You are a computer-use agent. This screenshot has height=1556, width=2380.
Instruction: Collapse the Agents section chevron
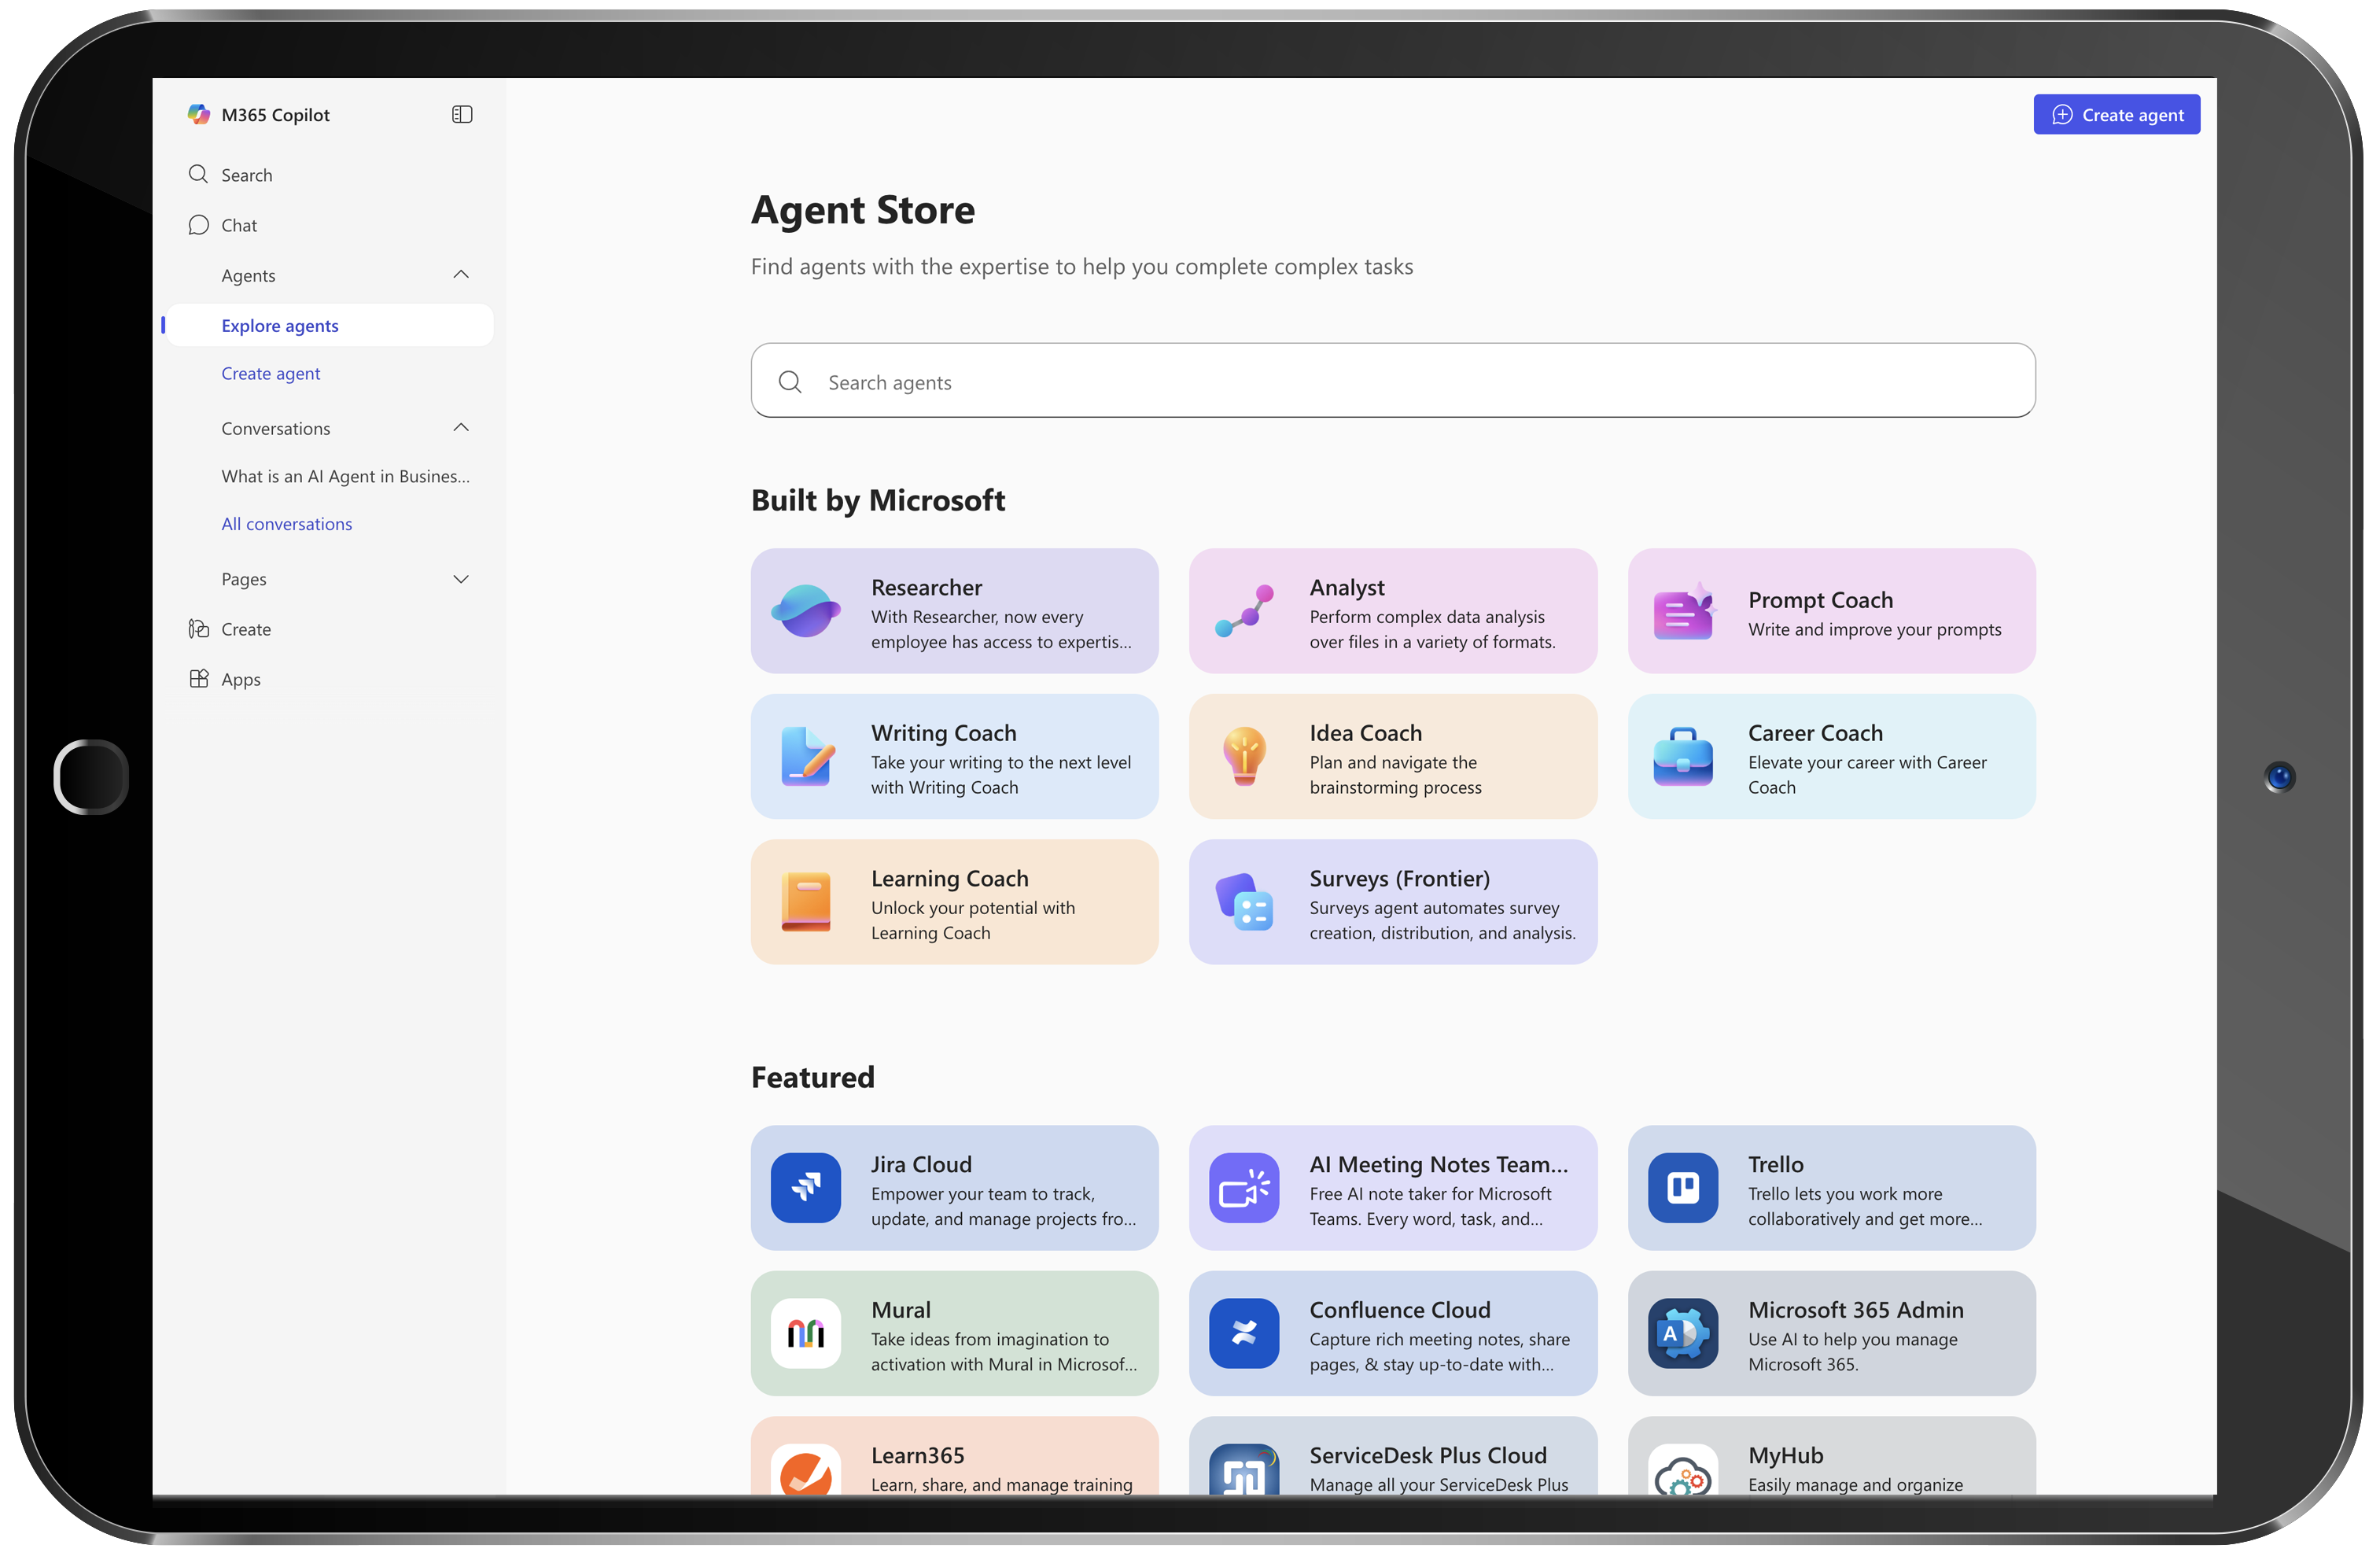point(461,274)
